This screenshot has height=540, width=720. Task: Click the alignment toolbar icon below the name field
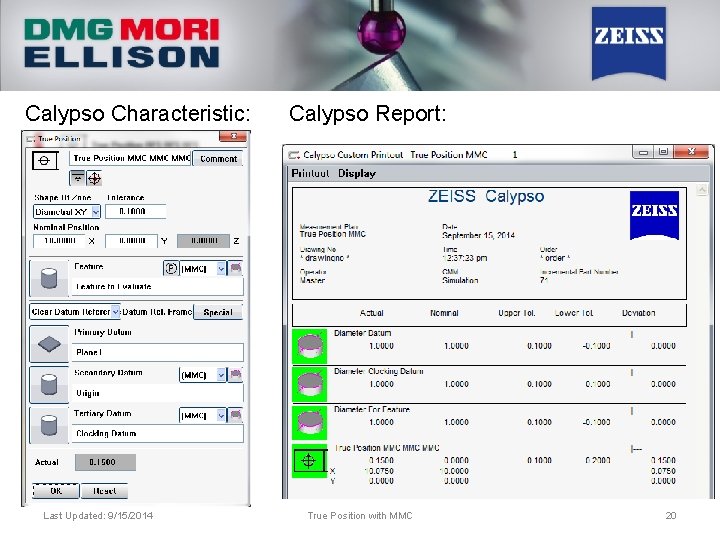78,178
